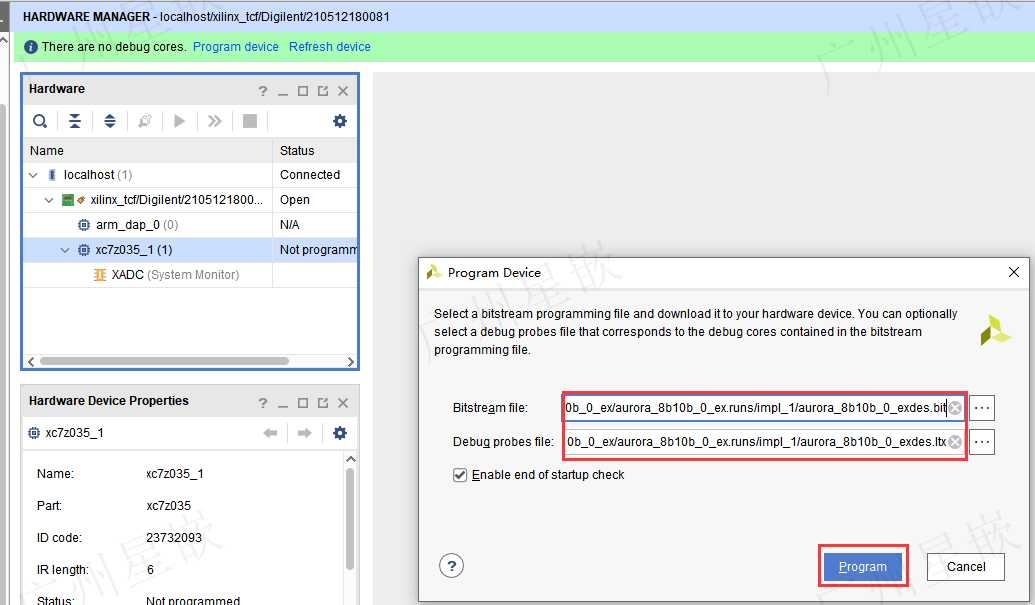The width and height of the screenshot is (1035, 605).
Task: Click the IR length value 6
Action: [x=150, y=569]
